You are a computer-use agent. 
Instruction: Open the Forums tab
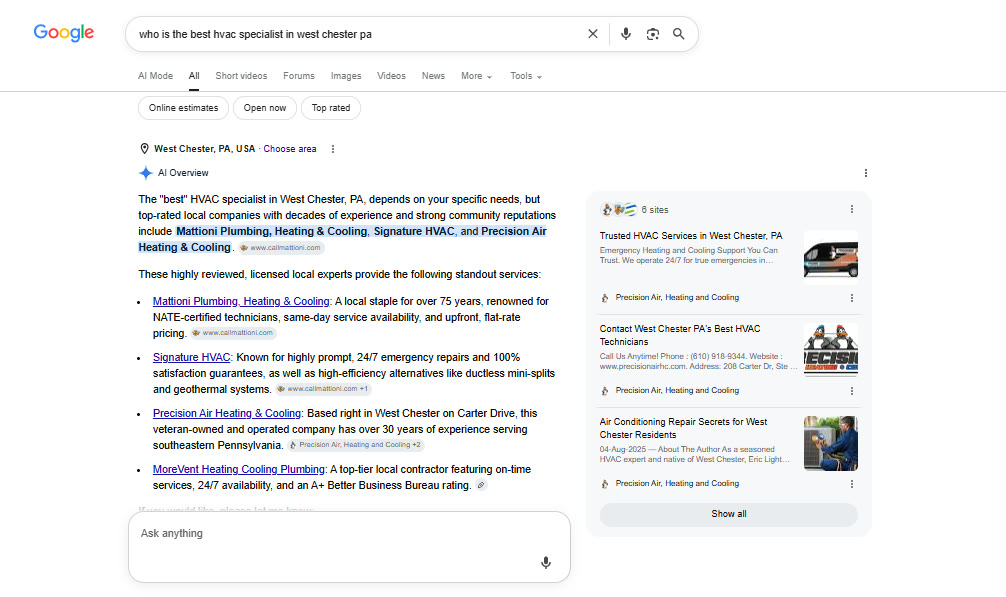coord(299,76)
